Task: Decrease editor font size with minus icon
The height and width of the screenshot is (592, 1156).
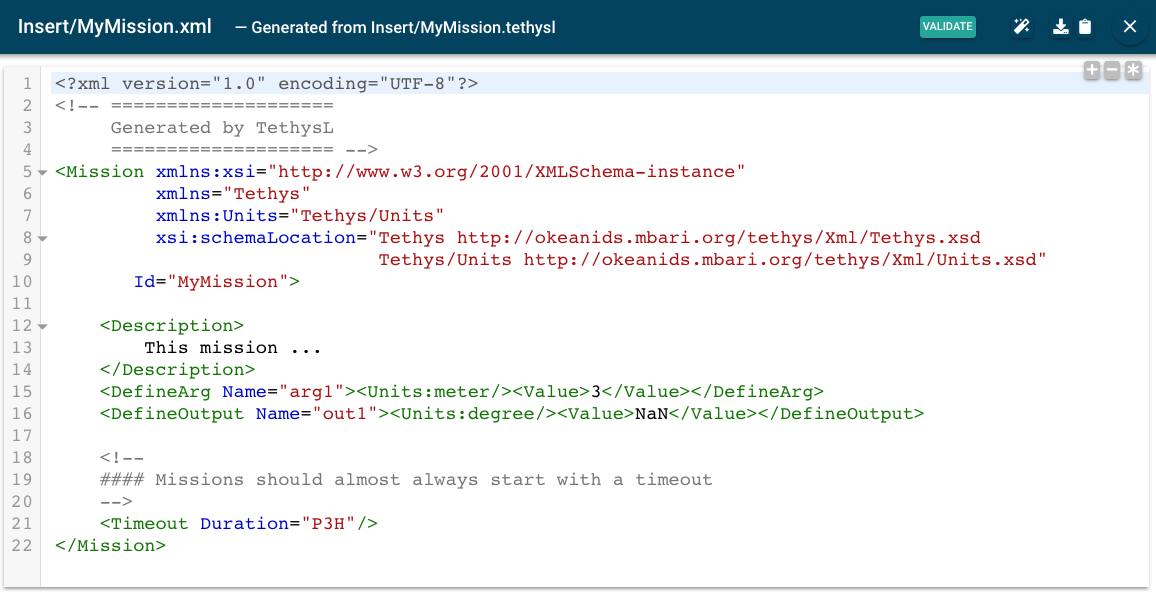Action: click(x=1112, y=70)
